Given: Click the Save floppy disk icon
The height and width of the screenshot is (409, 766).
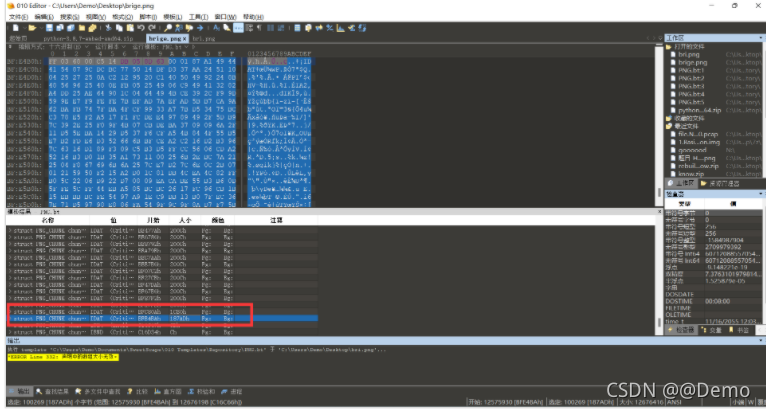Looking at the screenshot, I should (x=49, y=28).
